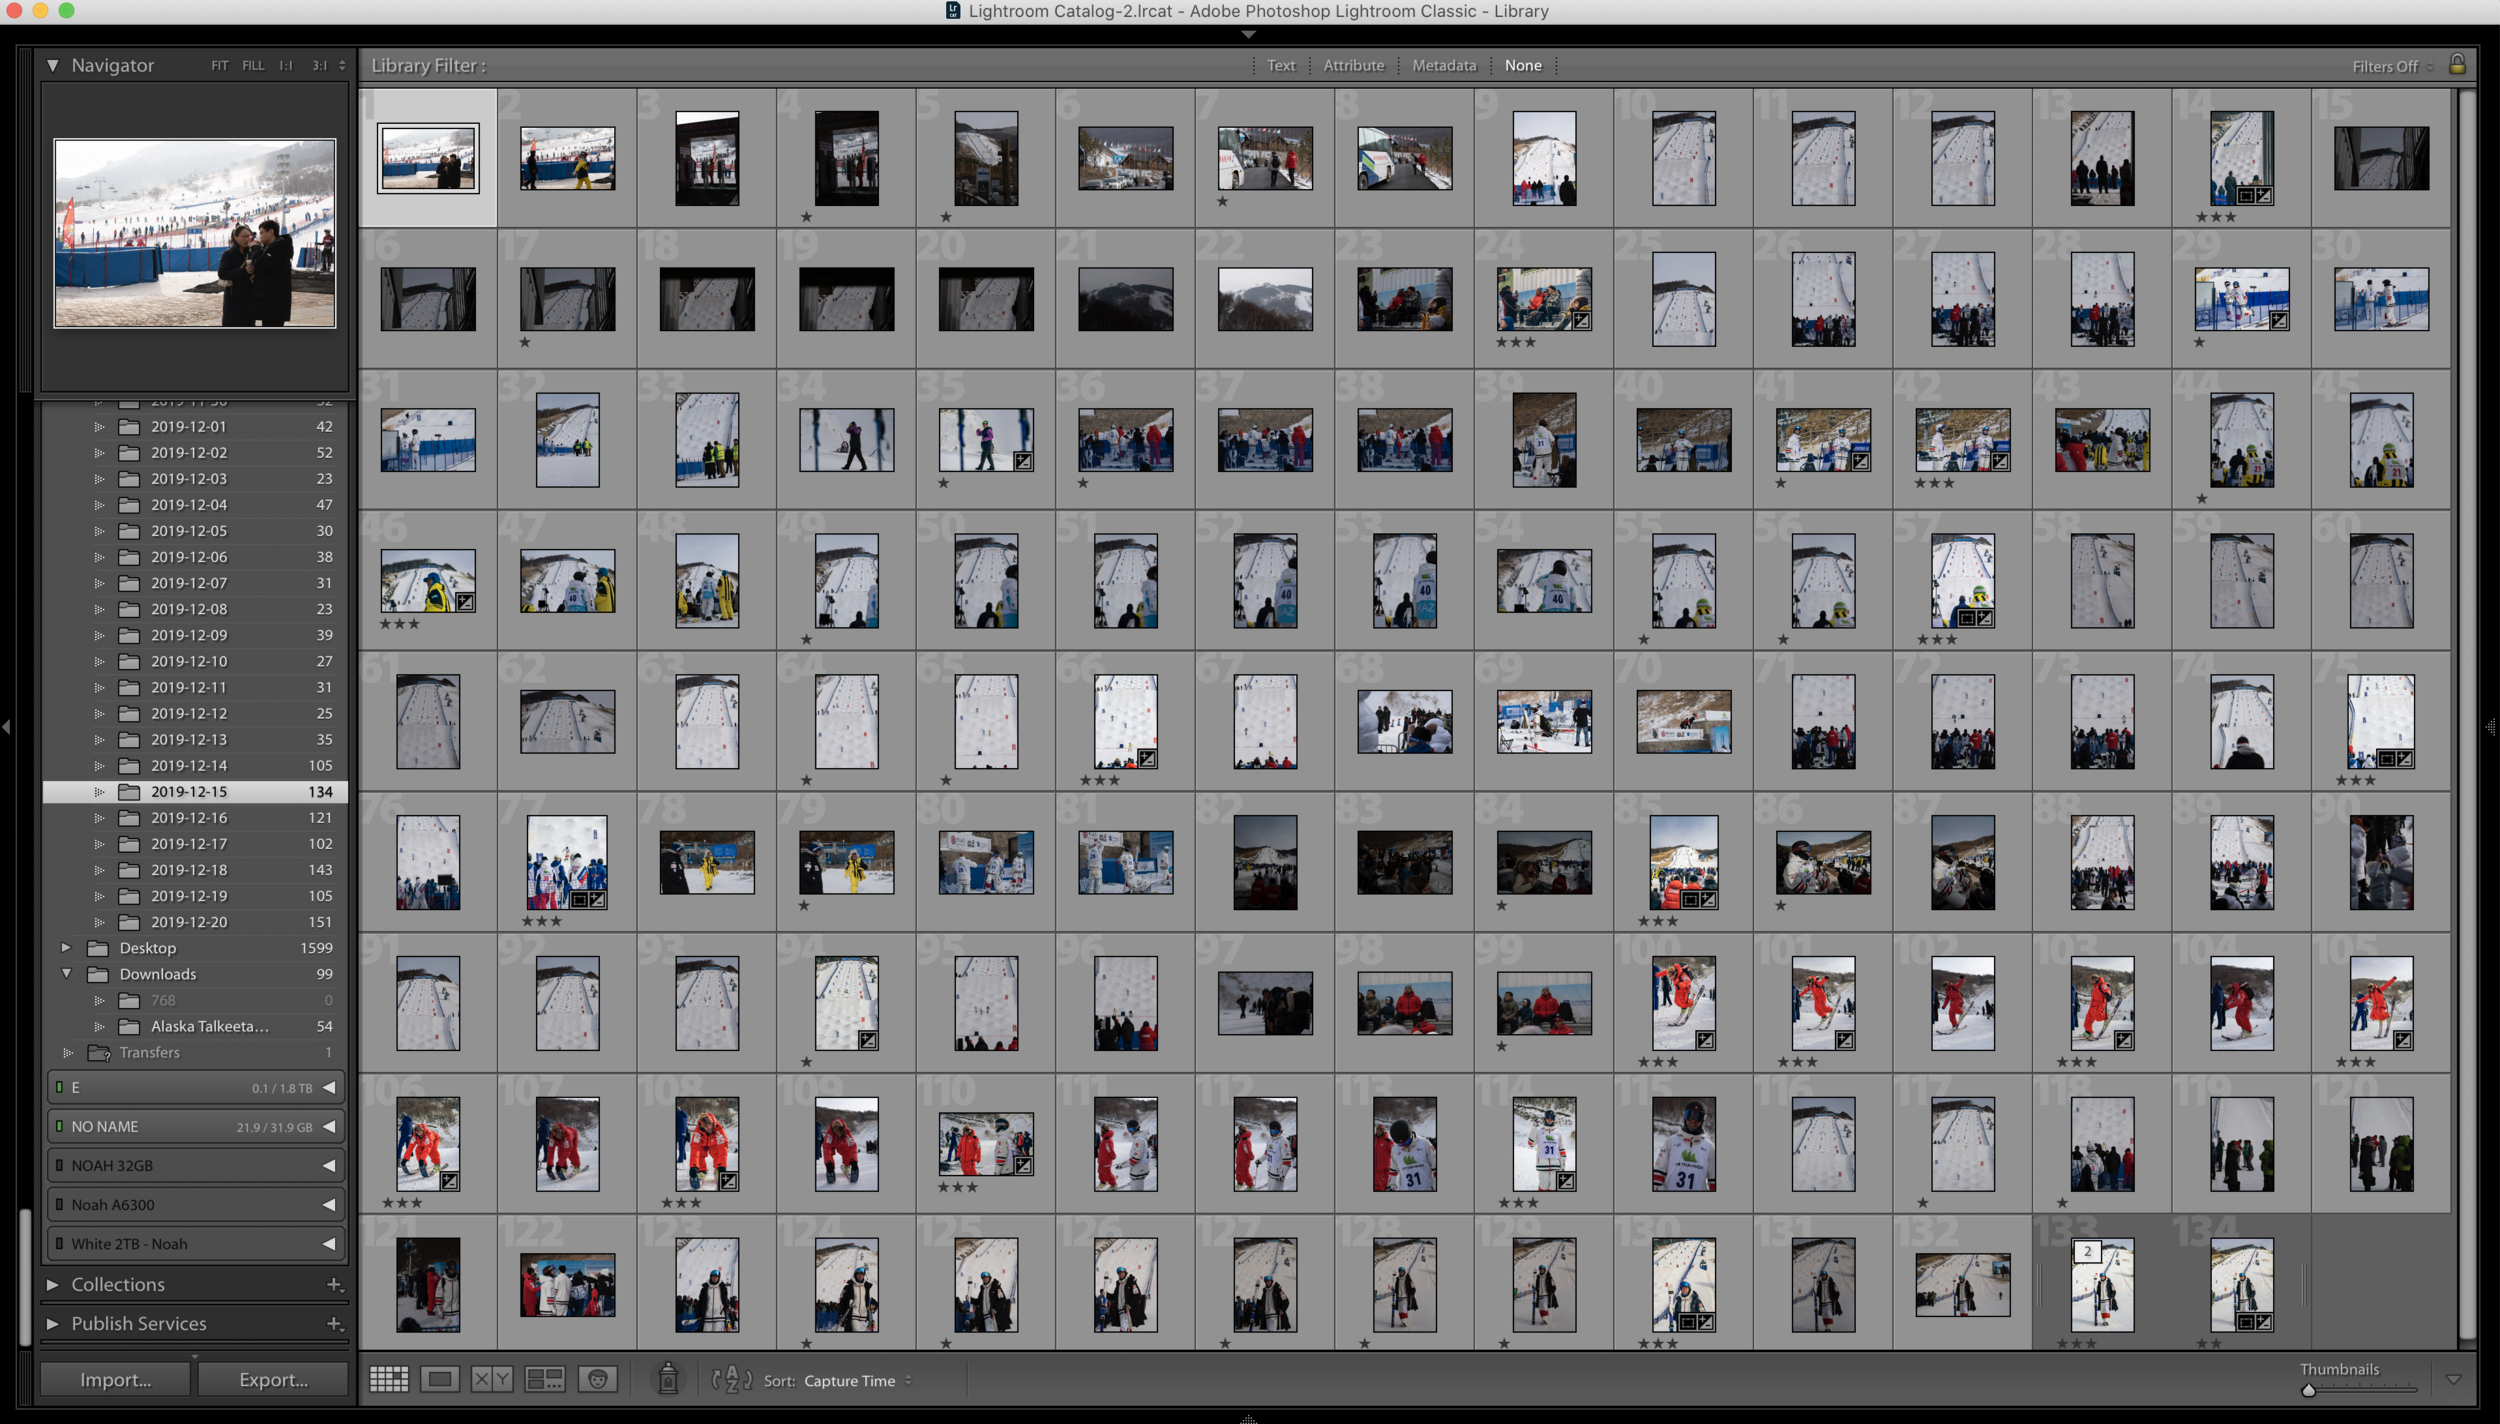Set Navigator zoom to 1:1
This screenshot has width=2500, height=1424.
[286, 65]
